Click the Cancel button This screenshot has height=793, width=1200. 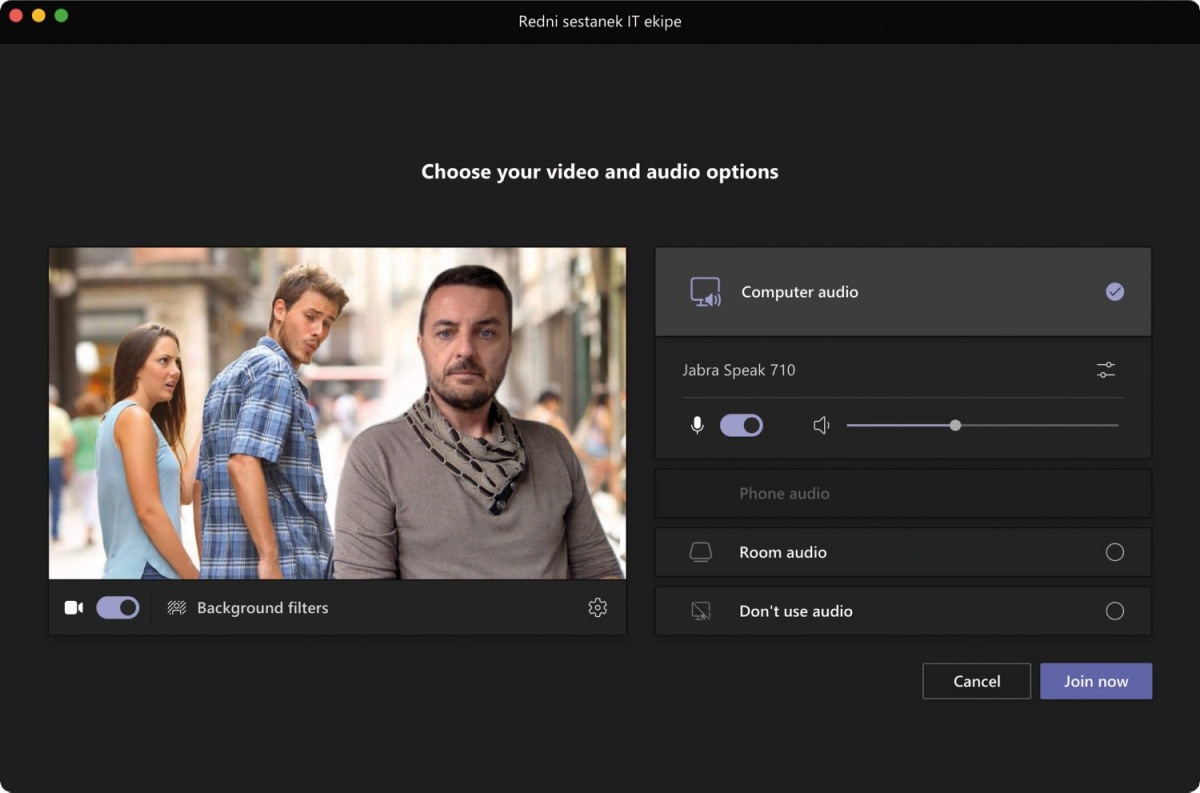pyautogui.click(x=977, y=681)
